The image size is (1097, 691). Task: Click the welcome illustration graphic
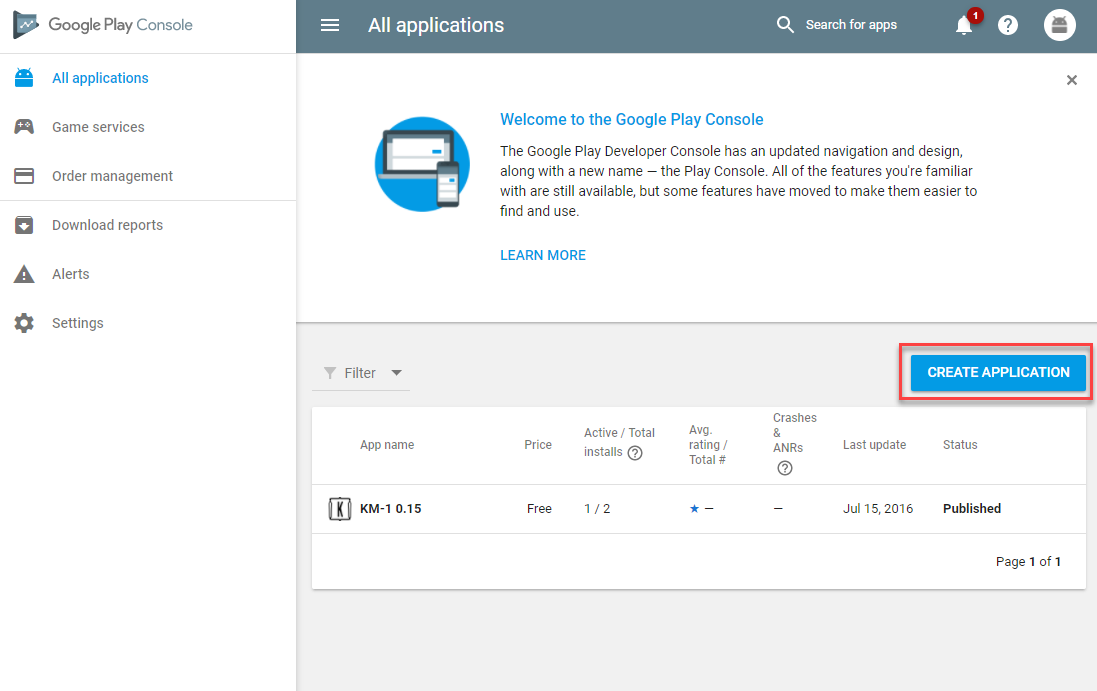[x=422, y=164]
